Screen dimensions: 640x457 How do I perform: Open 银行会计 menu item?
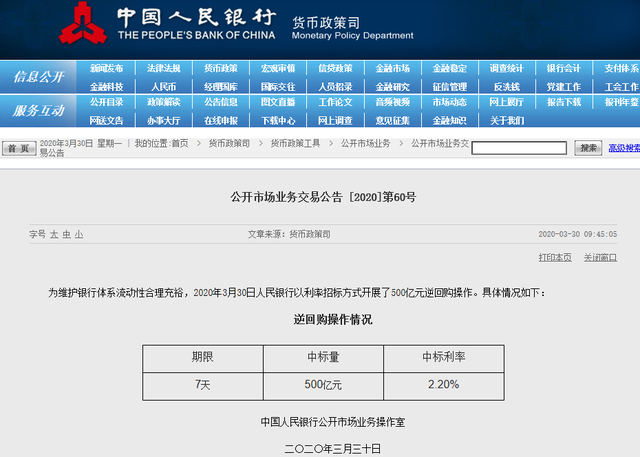point(564,68)
